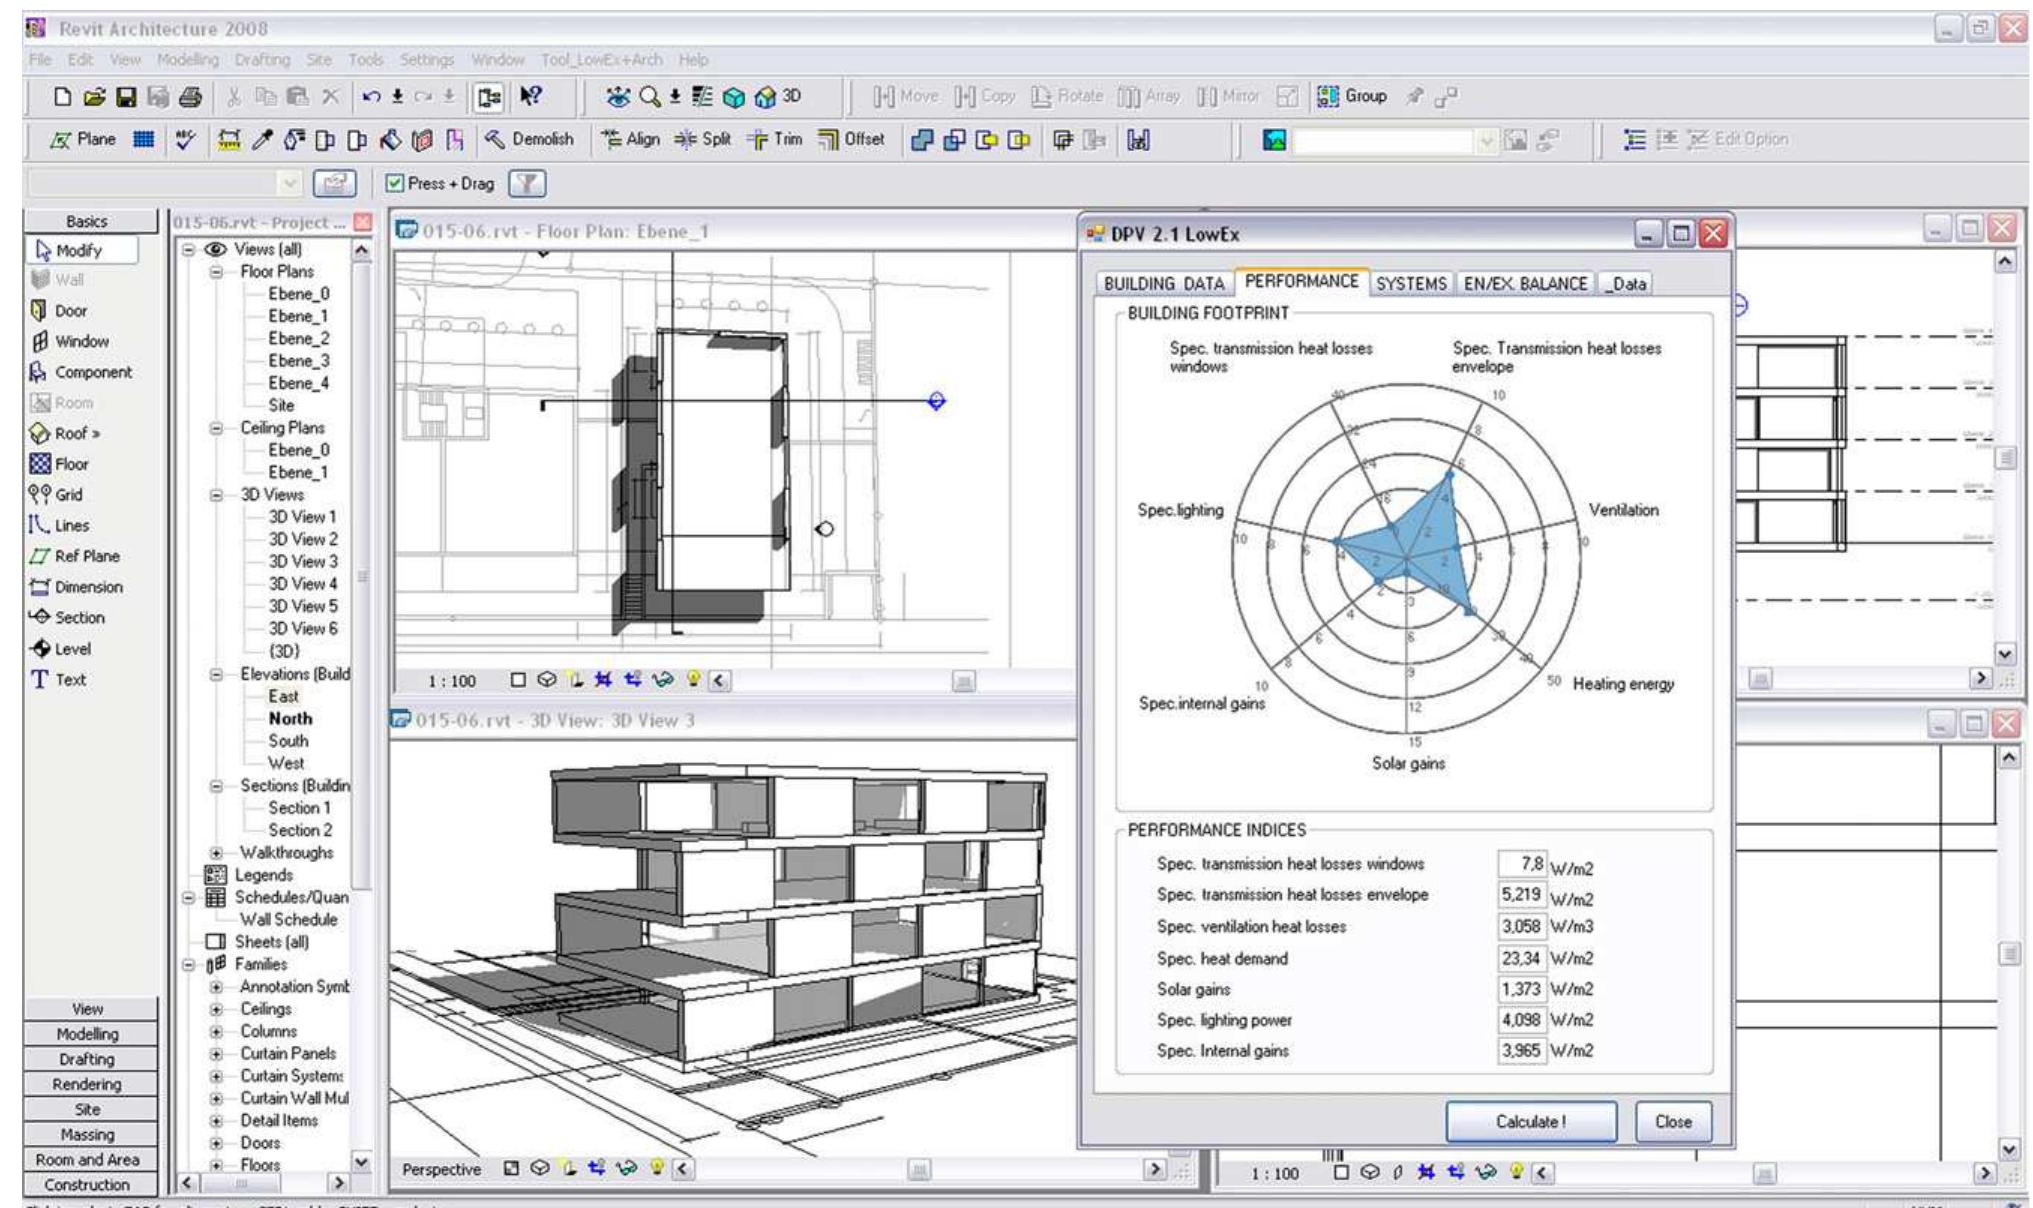Toggle the Press + Drag checkbox
The height and width of the screenshot is (1208, 2033).
tap(396, 183)
